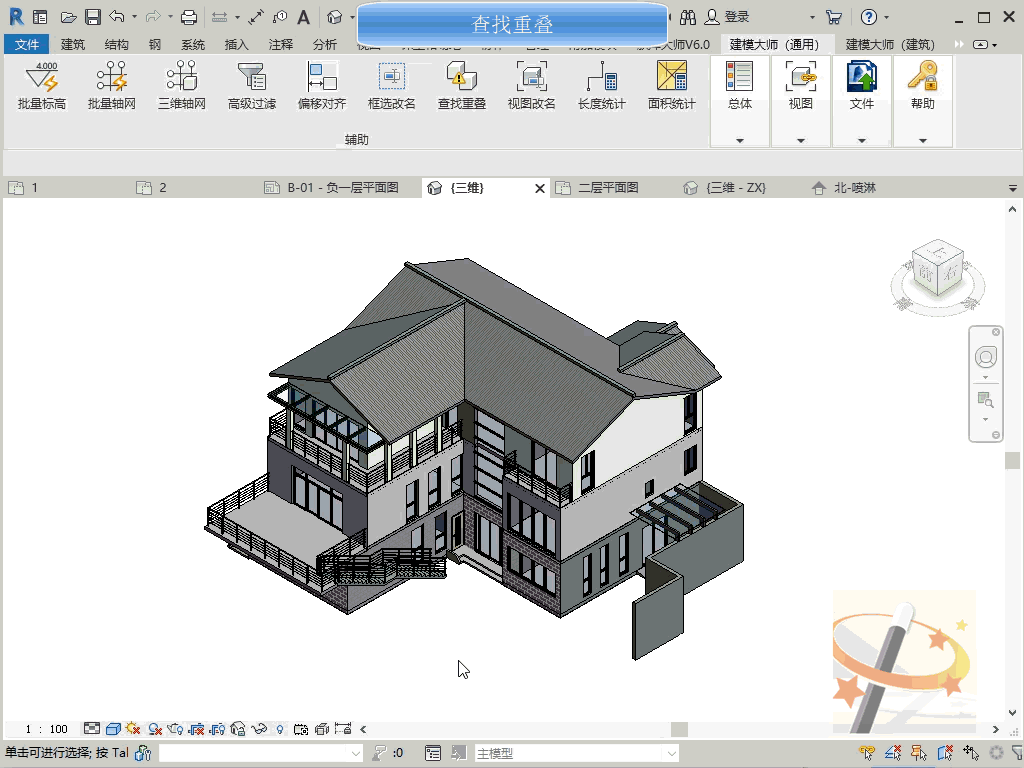1024x768 pixels.
Task: Open a project with the folder icon
Action: click(x=69, y=17)
